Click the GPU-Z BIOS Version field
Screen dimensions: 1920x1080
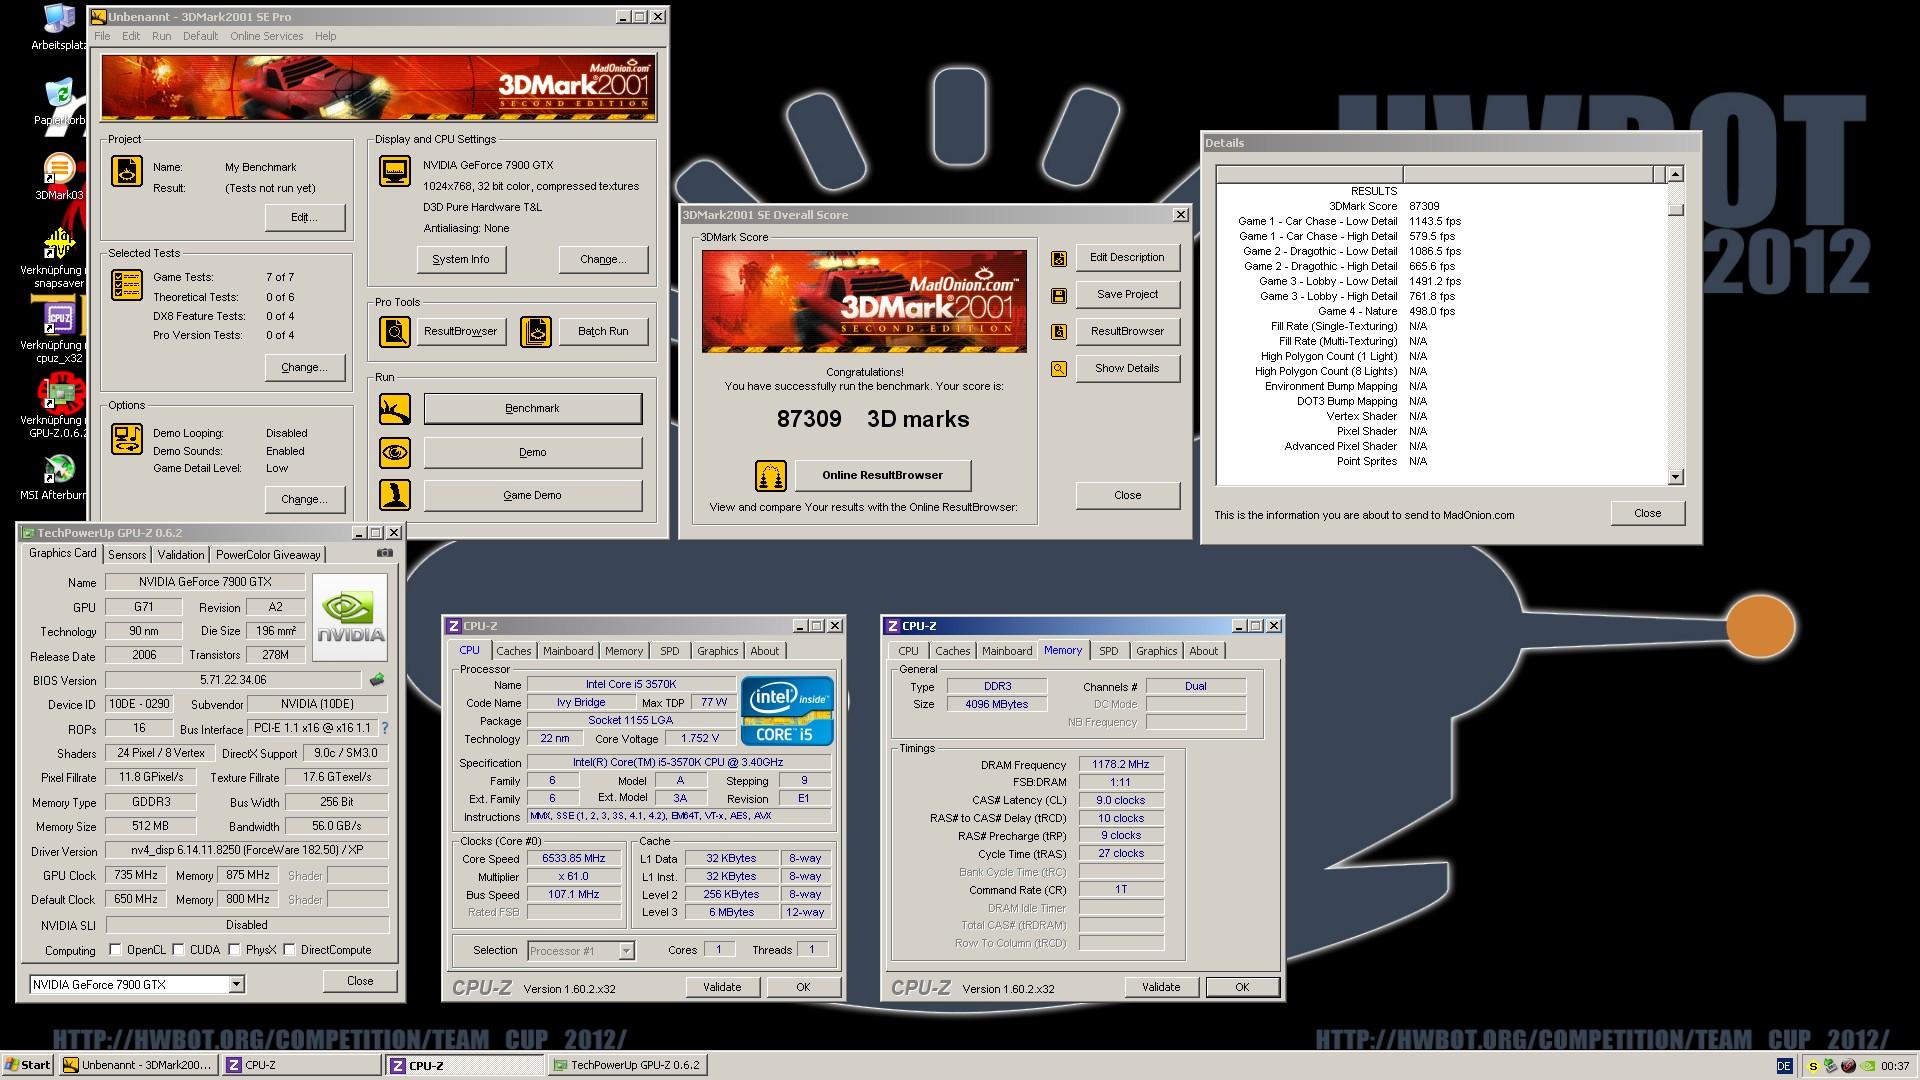click(233, 680)
